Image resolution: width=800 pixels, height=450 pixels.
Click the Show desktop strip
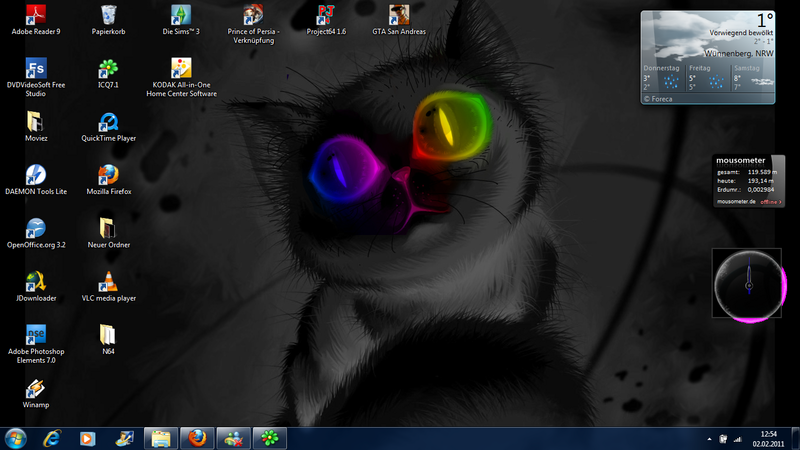[795, 438]
